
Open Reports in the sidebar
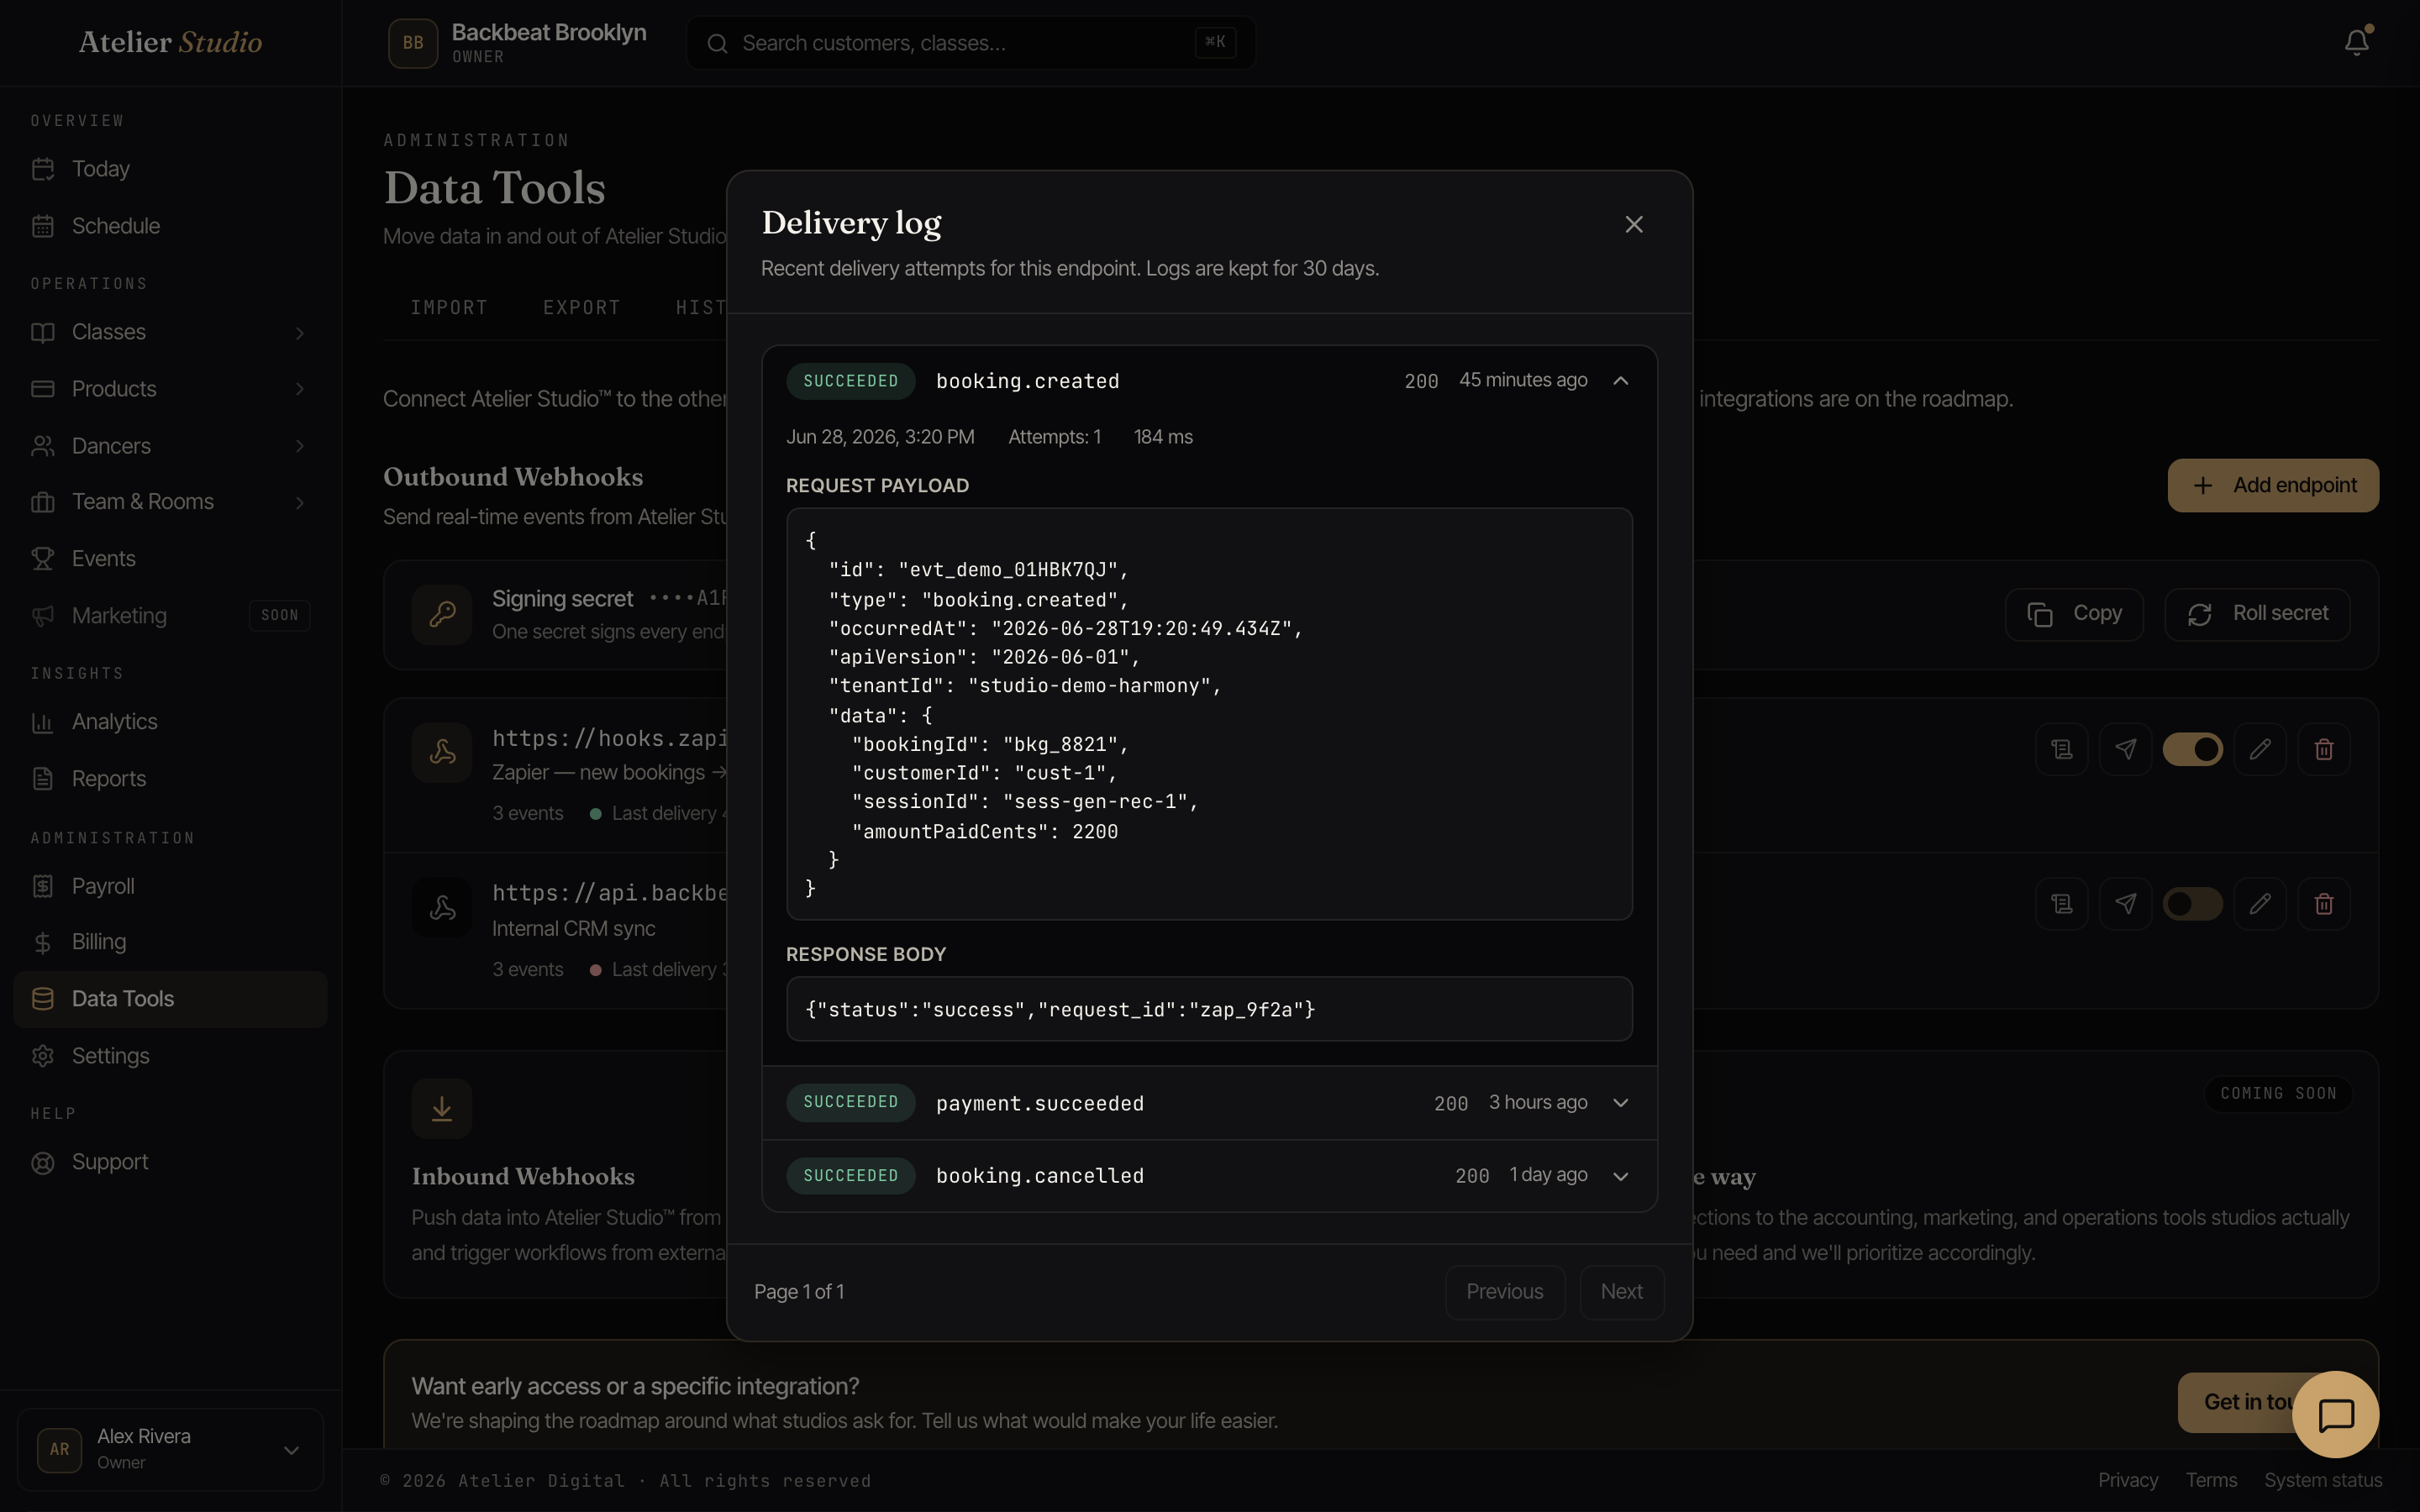[170, 779]
